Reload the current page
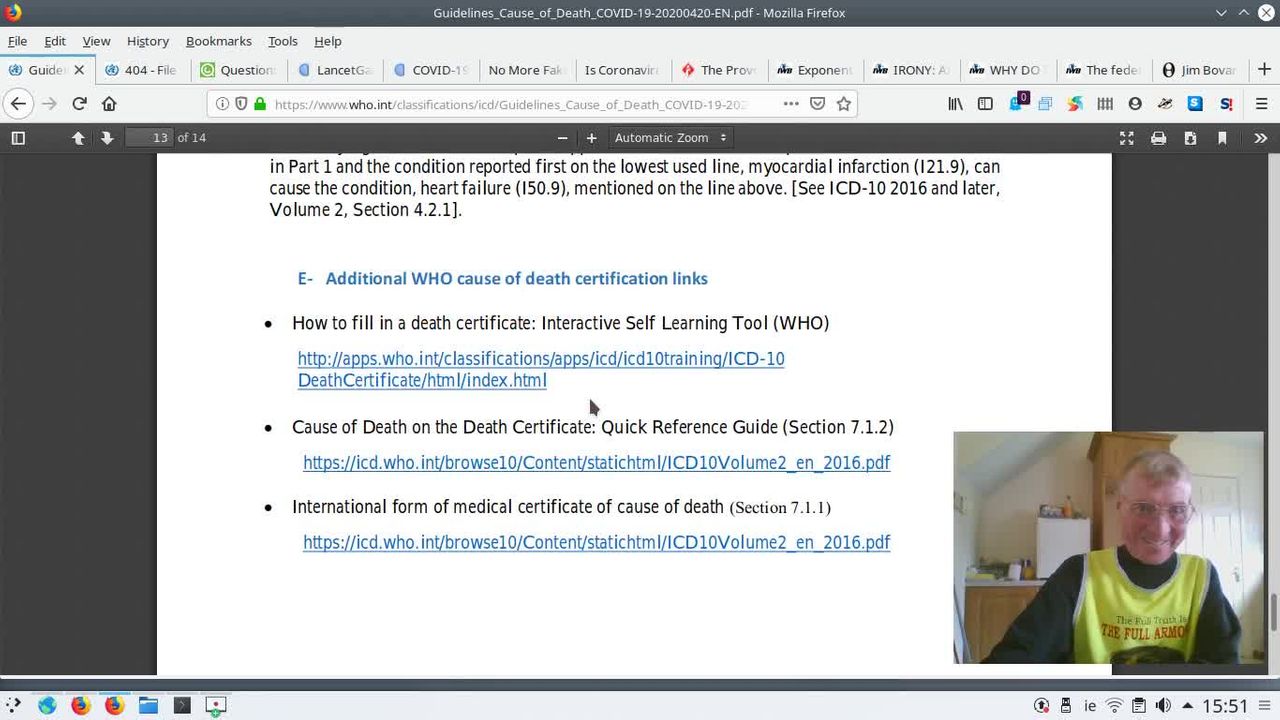This screenshot has width=1280, height=720. [79, 104]
